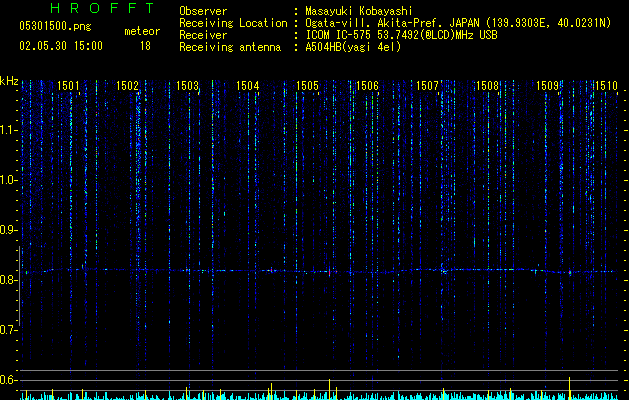Click the red meteor echo after 1509

click(x=570, y=273)
